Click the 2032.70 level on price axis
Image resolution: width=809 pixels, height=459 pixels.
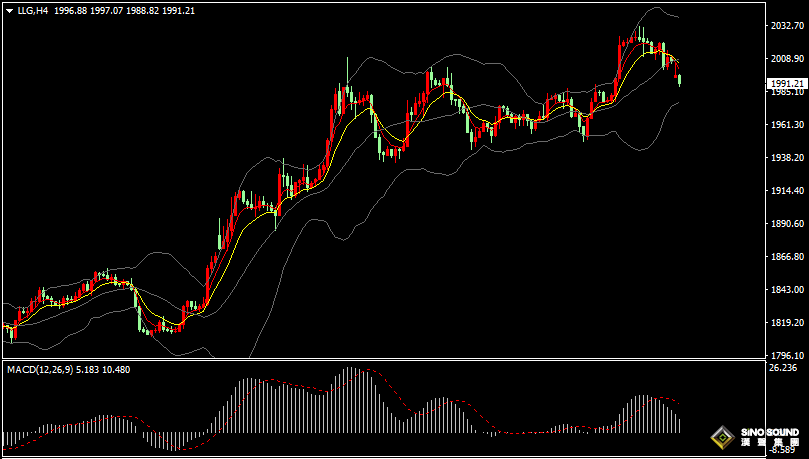tap(786, 26)
